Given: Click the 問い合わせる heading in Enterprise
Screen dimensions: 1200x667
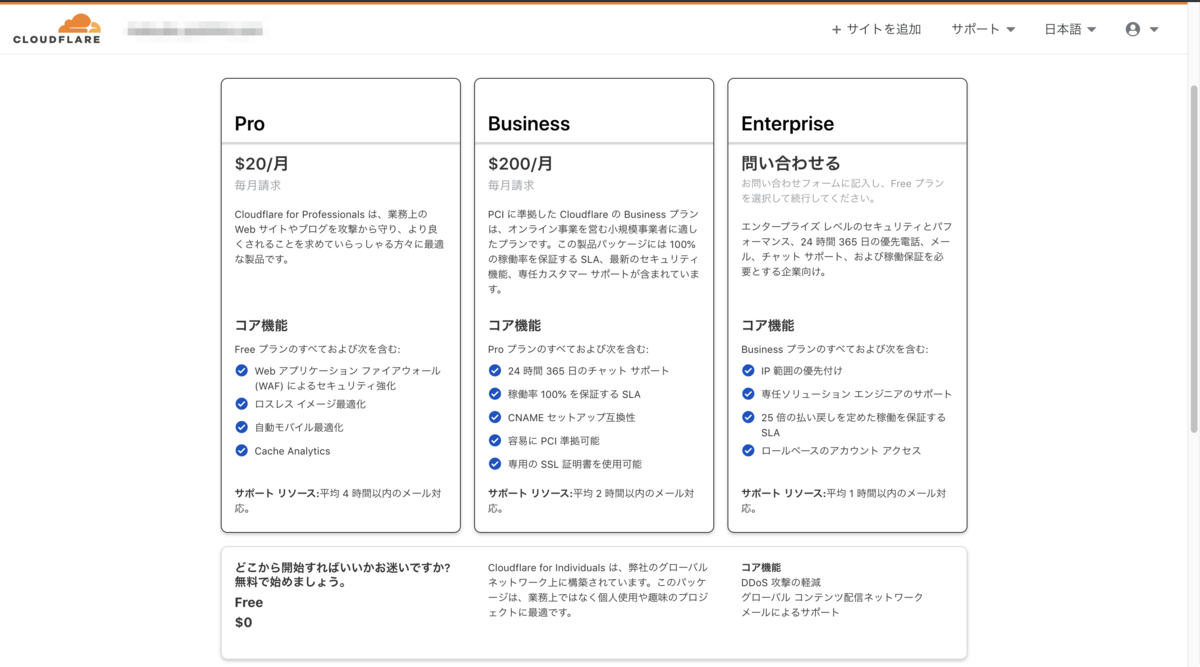Looking at the screenshot, I should tap(791, 163).
